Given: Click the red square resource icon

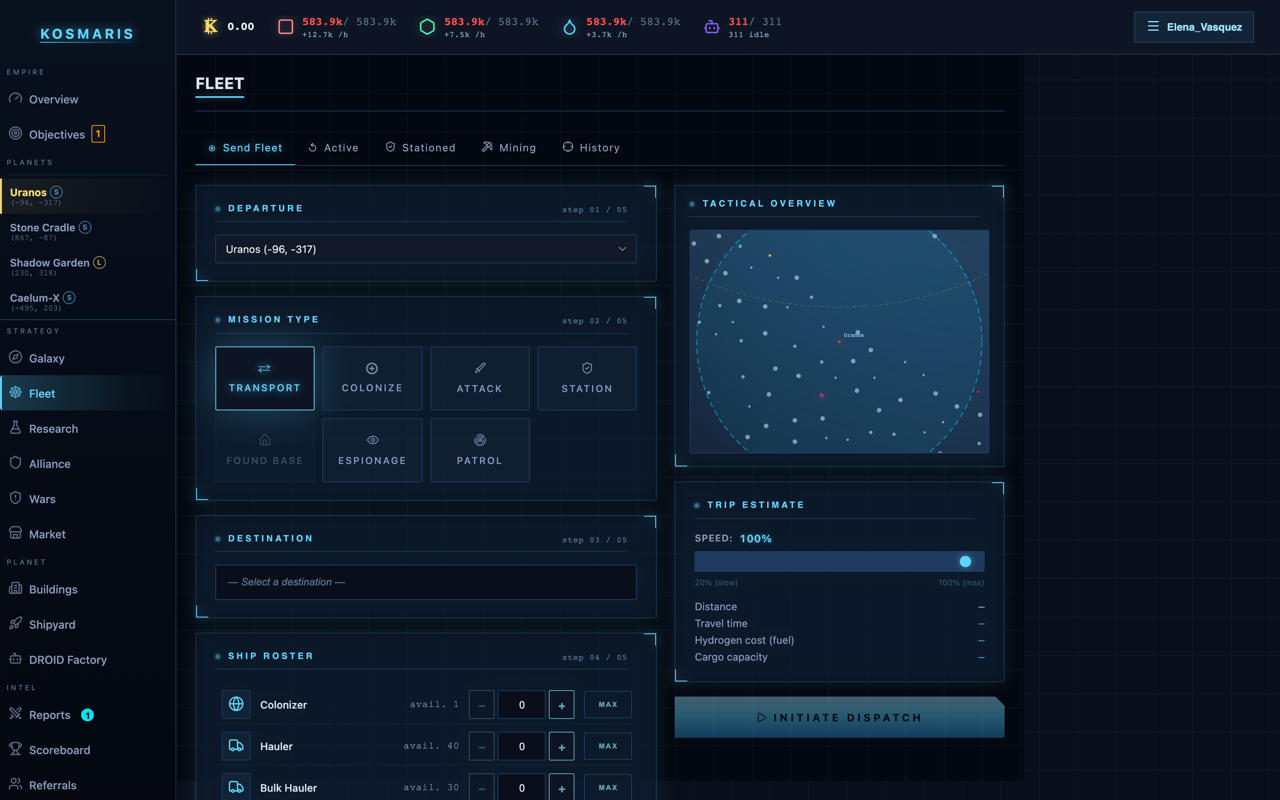Looking at the screenshot, I should pyautogui.click(x=286, y=27).
